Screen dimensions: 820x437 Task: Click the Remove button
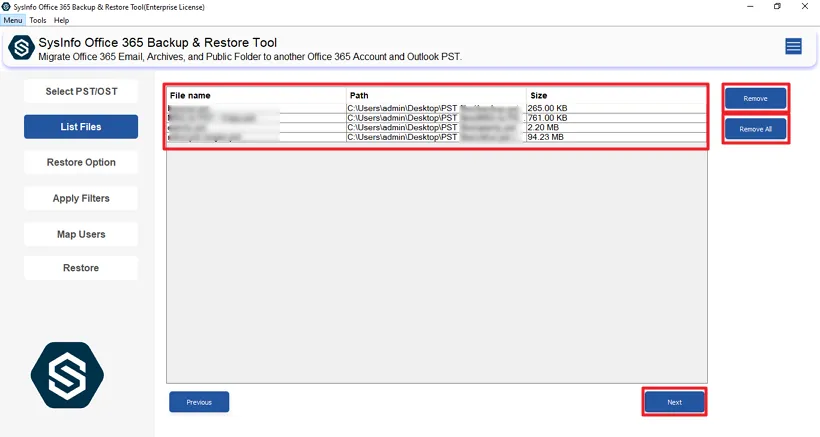click(x=755, y=98)
